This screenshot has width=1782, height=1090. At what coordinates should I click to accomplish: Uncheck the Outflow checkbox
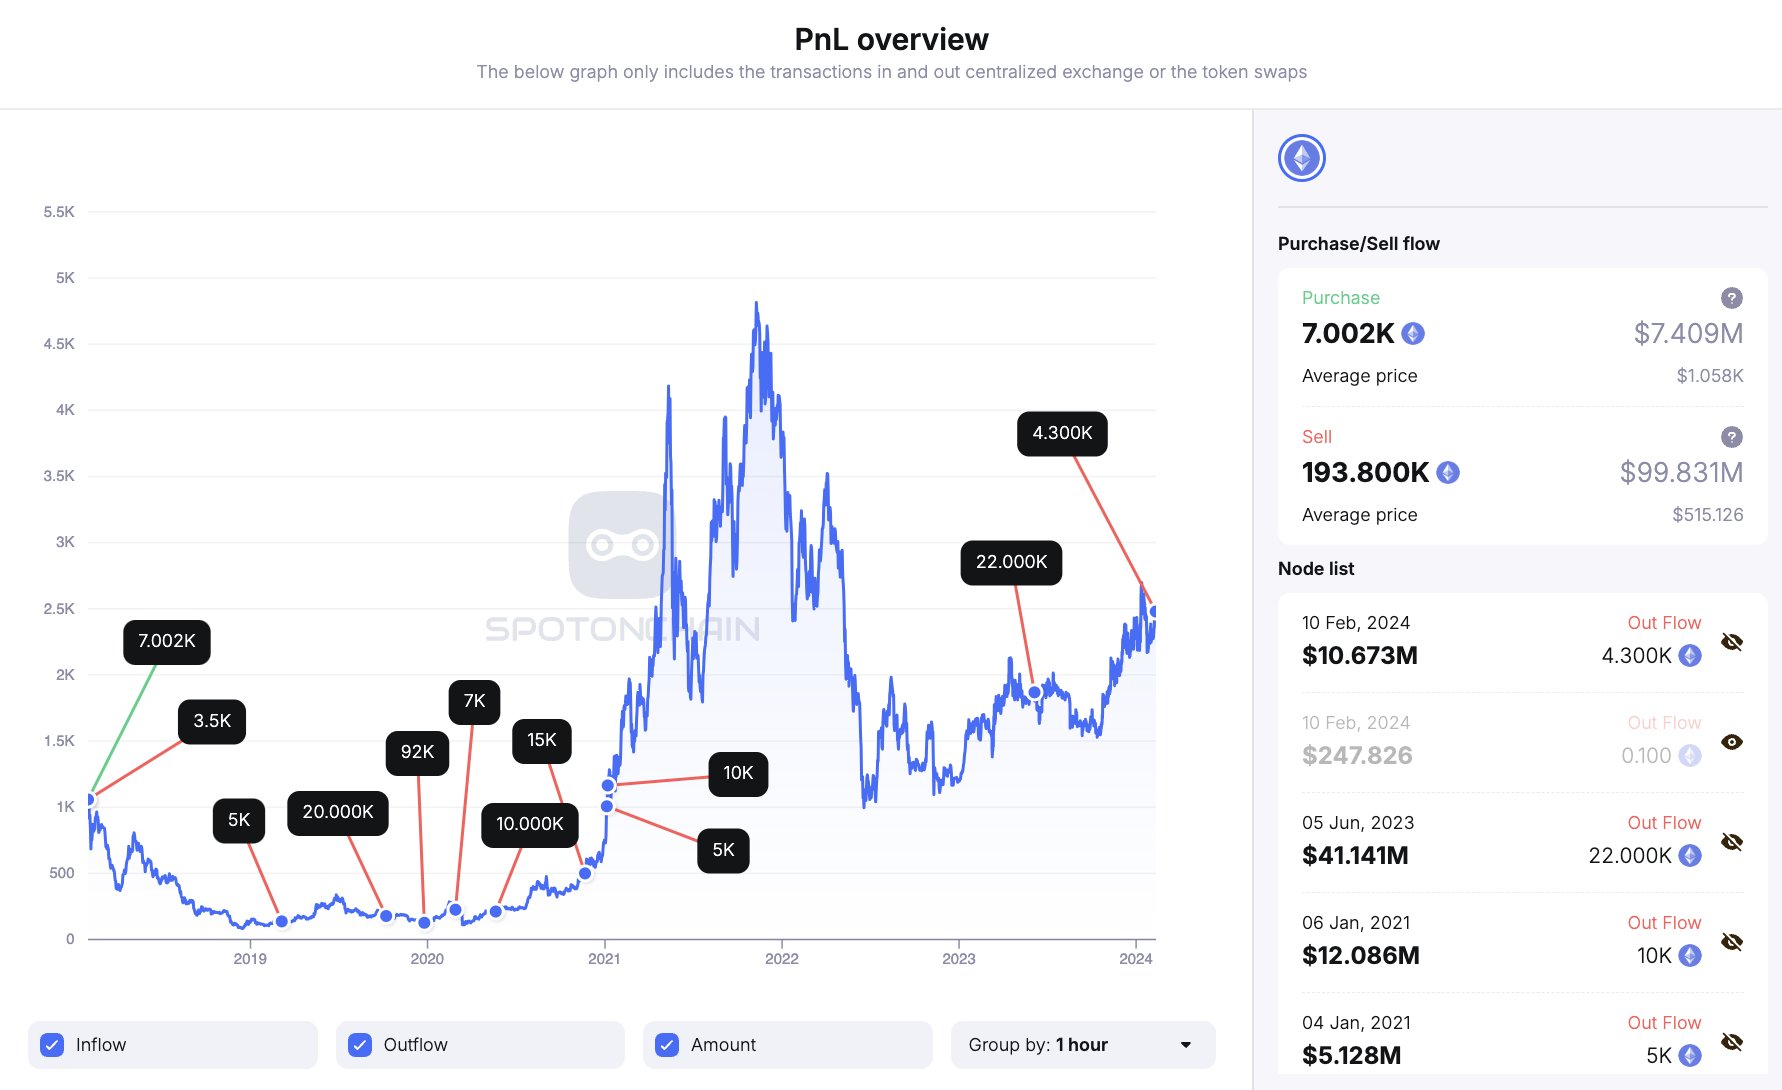point(360,1045)
